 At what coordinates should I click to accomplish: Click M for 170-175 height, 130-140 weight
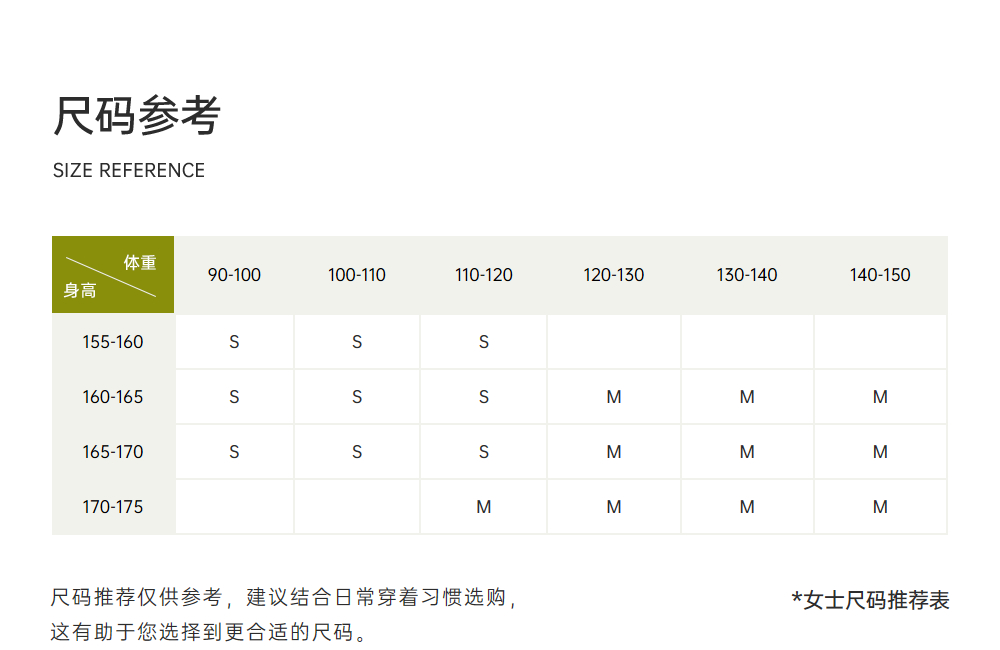747,506
